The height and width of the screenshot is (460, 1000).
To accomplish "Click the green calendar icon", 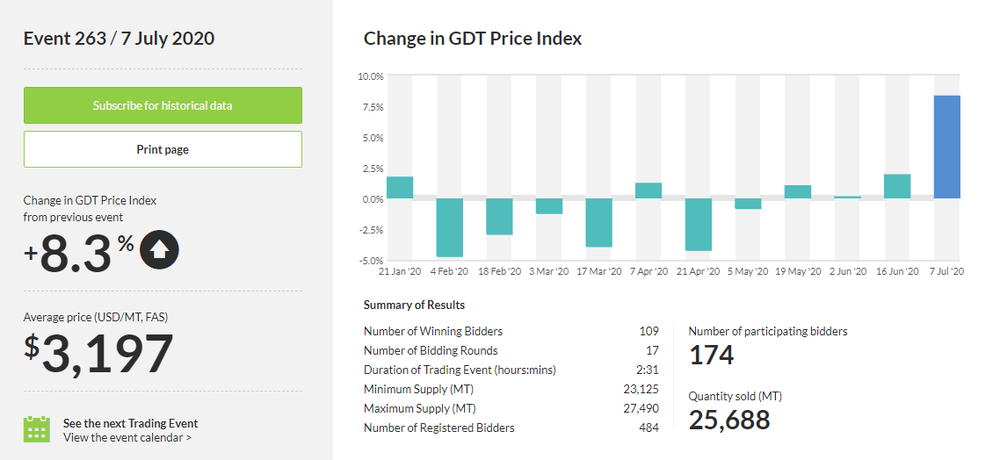I will point(37,429).
